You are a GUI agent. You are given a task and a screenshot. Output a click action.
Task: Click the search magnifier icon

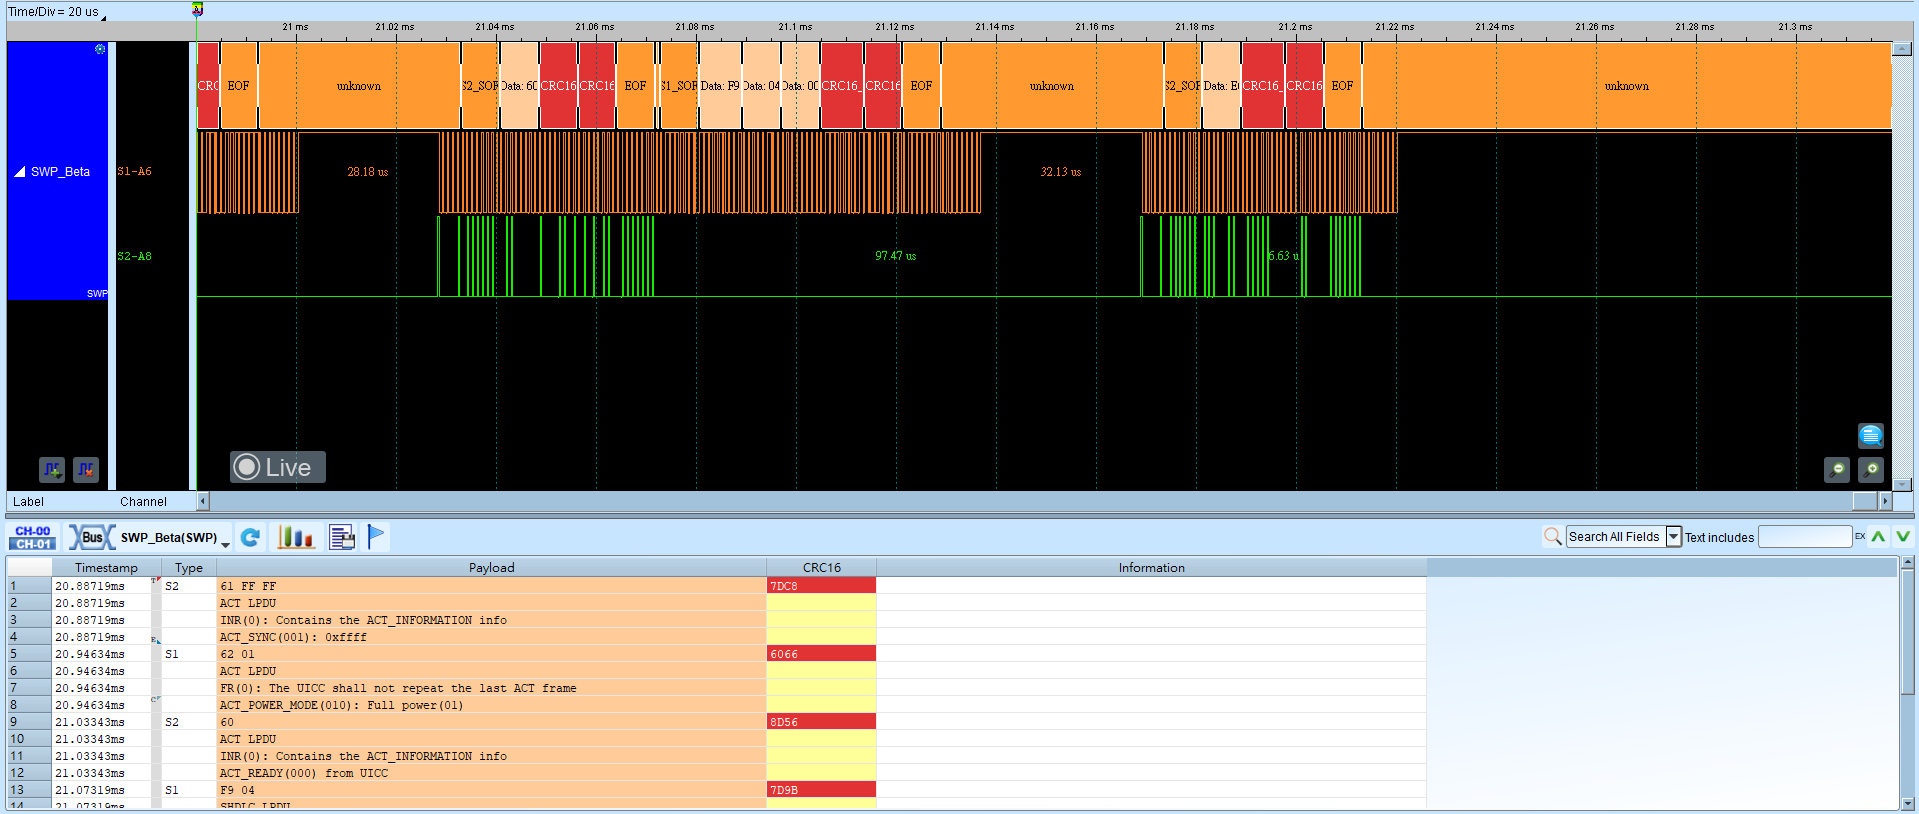(1552, 537)
